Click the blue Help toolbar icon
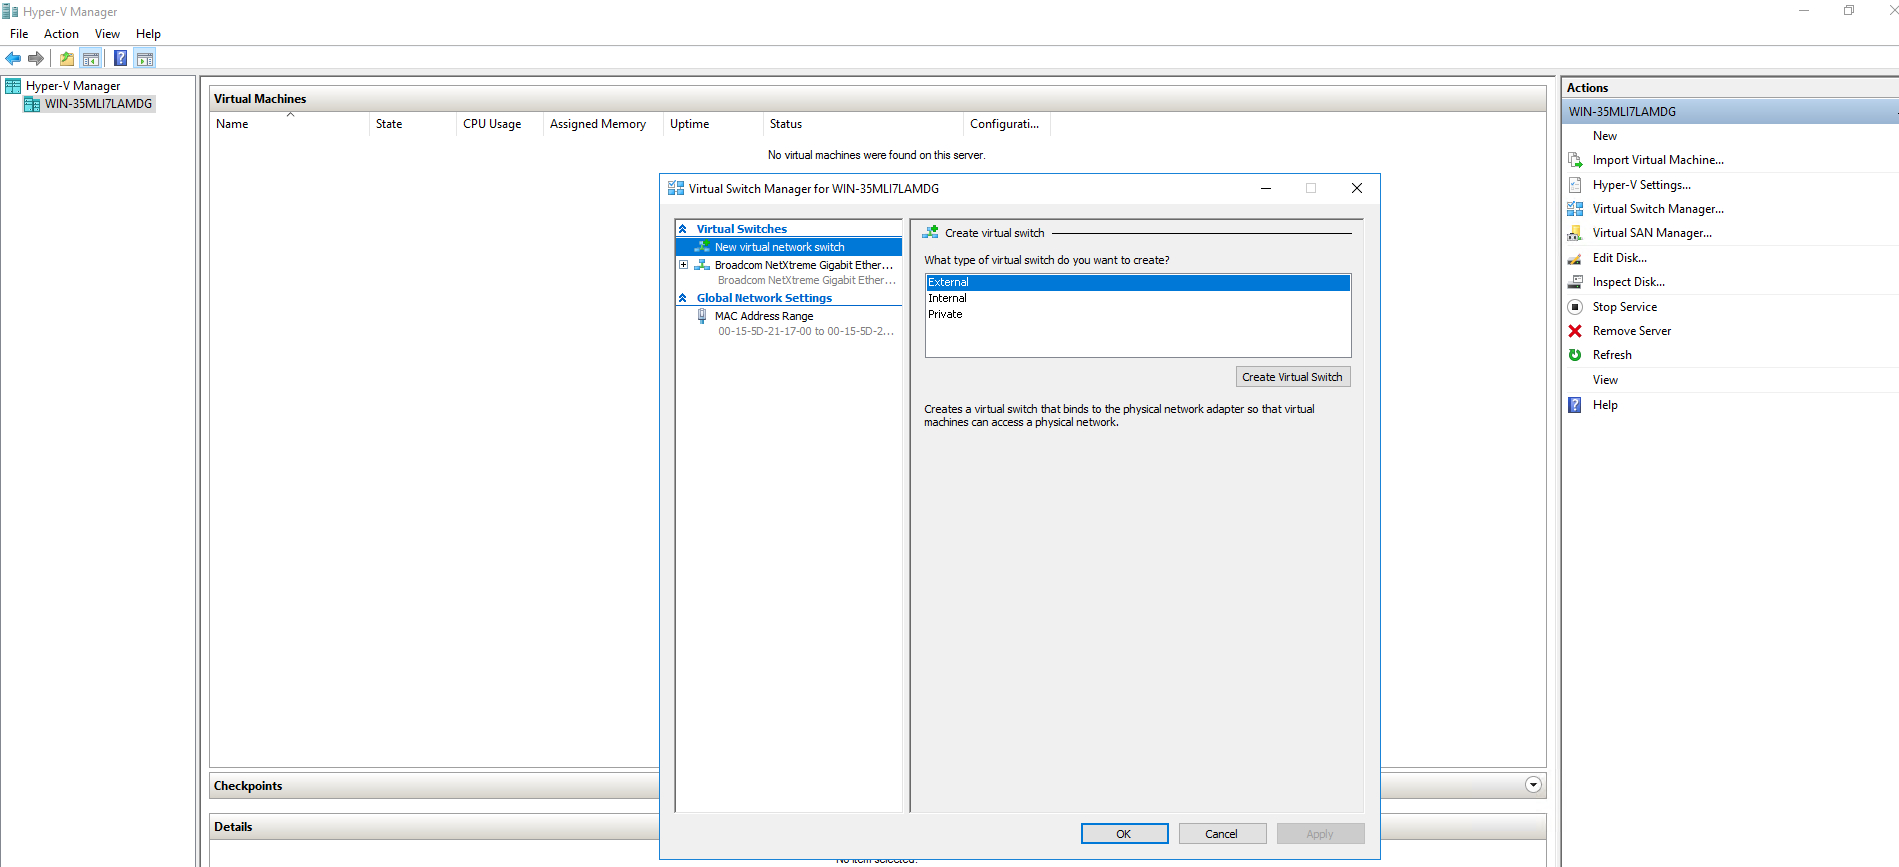Screen dimensions: 1899x867 pos(120,58)
